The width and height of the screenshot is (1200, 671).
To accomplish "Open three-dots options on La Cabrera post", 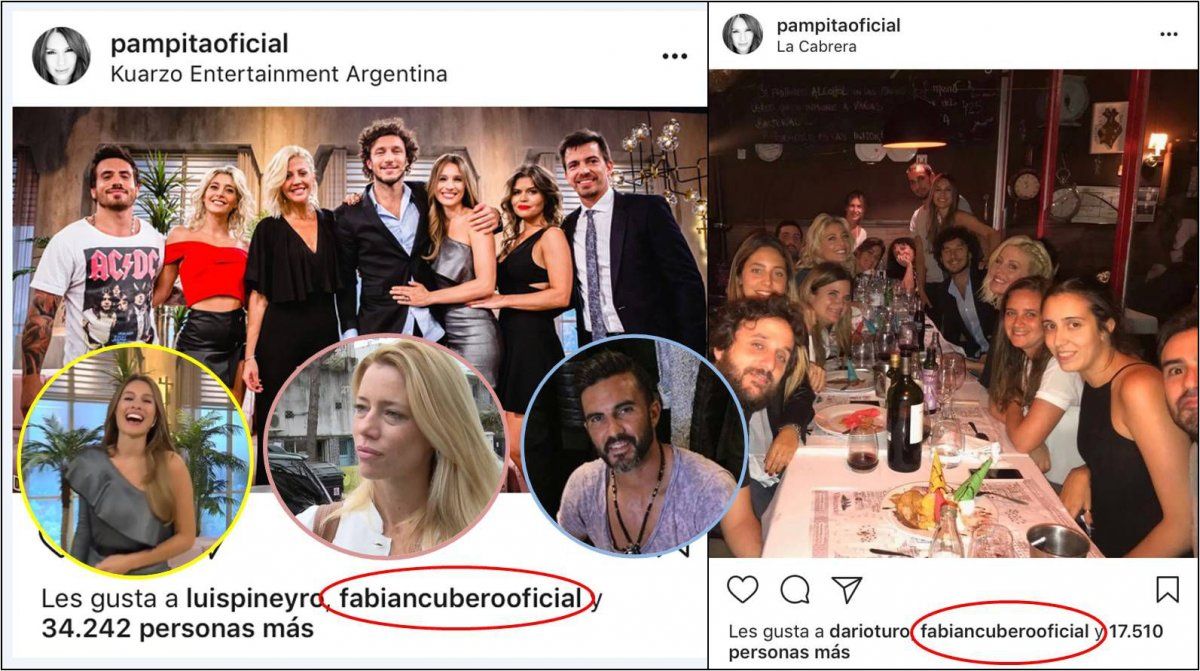I will pyautogui.click(x=1168, y=34).
